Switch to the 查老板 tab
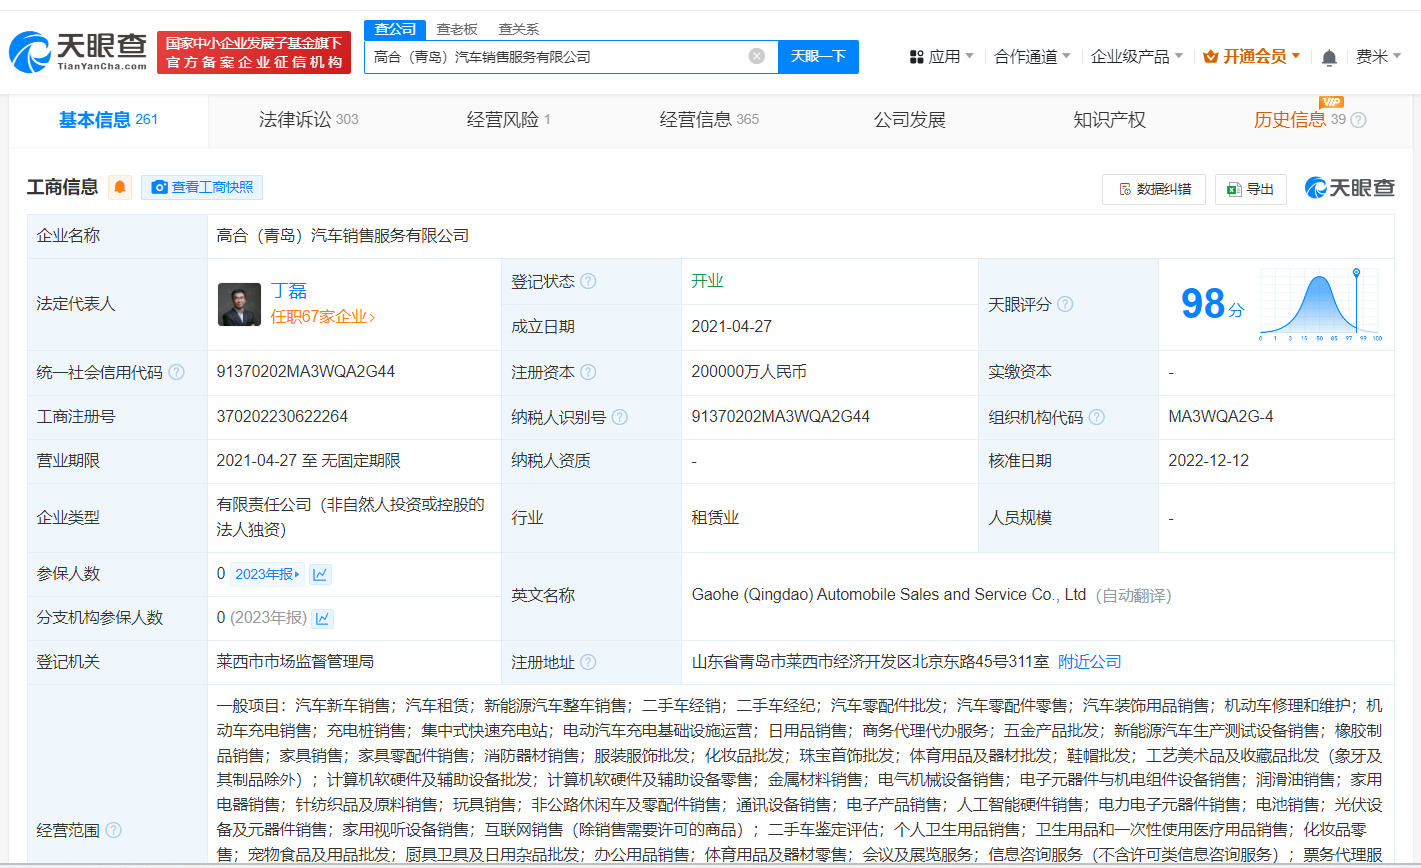 pyautogui.click(x=456, y=29)
